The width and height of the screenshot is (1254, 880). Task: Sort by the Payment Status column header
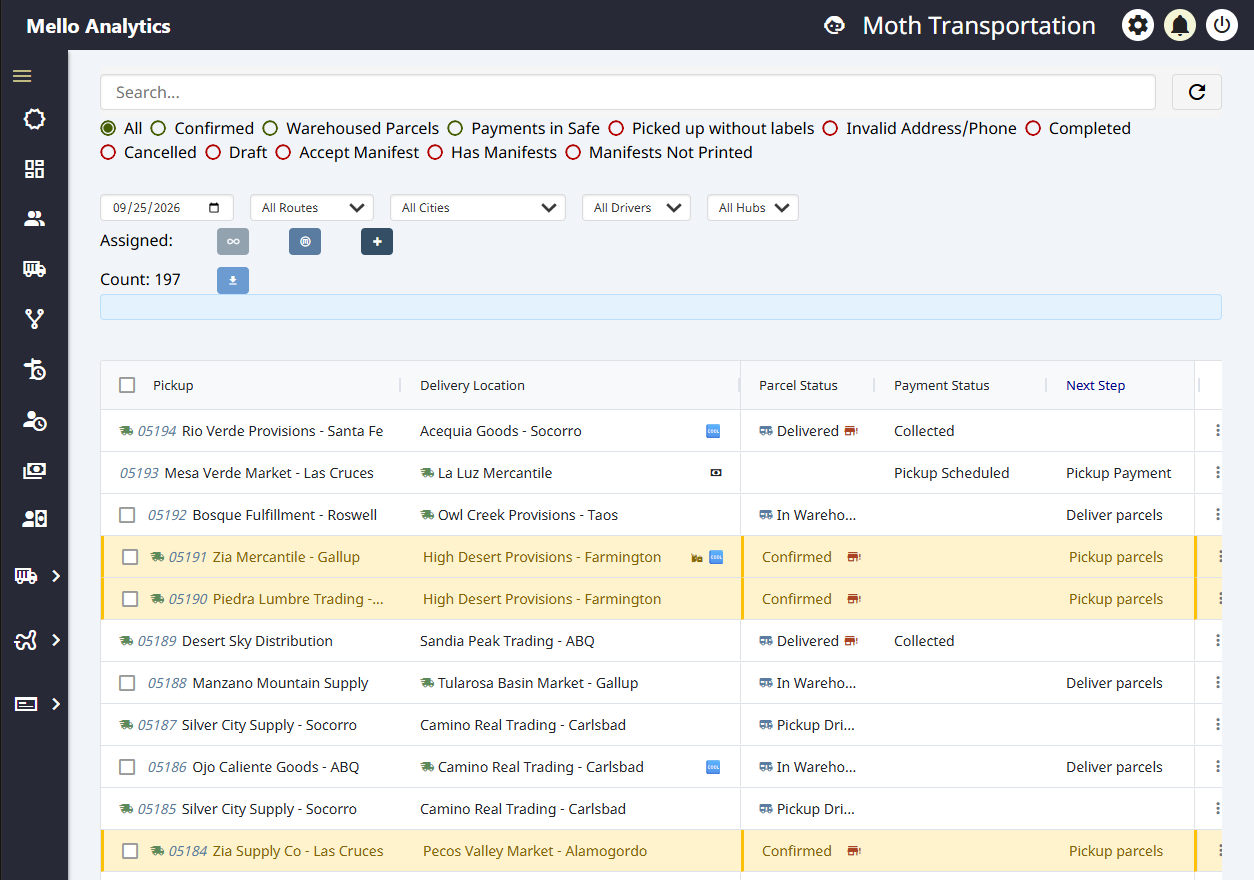pos(941,385)
